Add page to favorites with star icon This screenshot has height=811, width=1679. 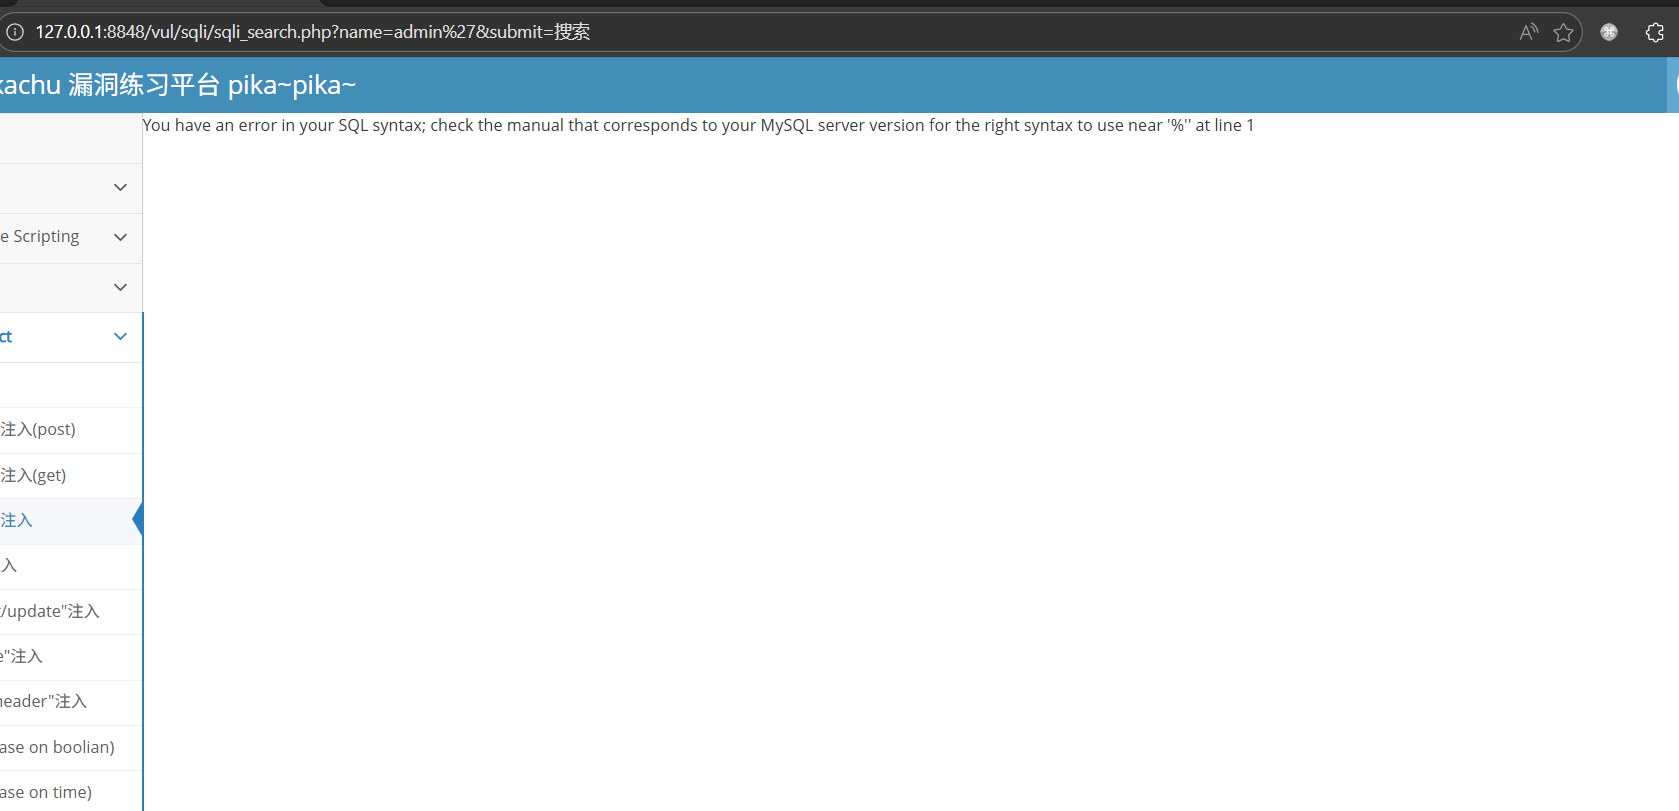coord(1564,33)
